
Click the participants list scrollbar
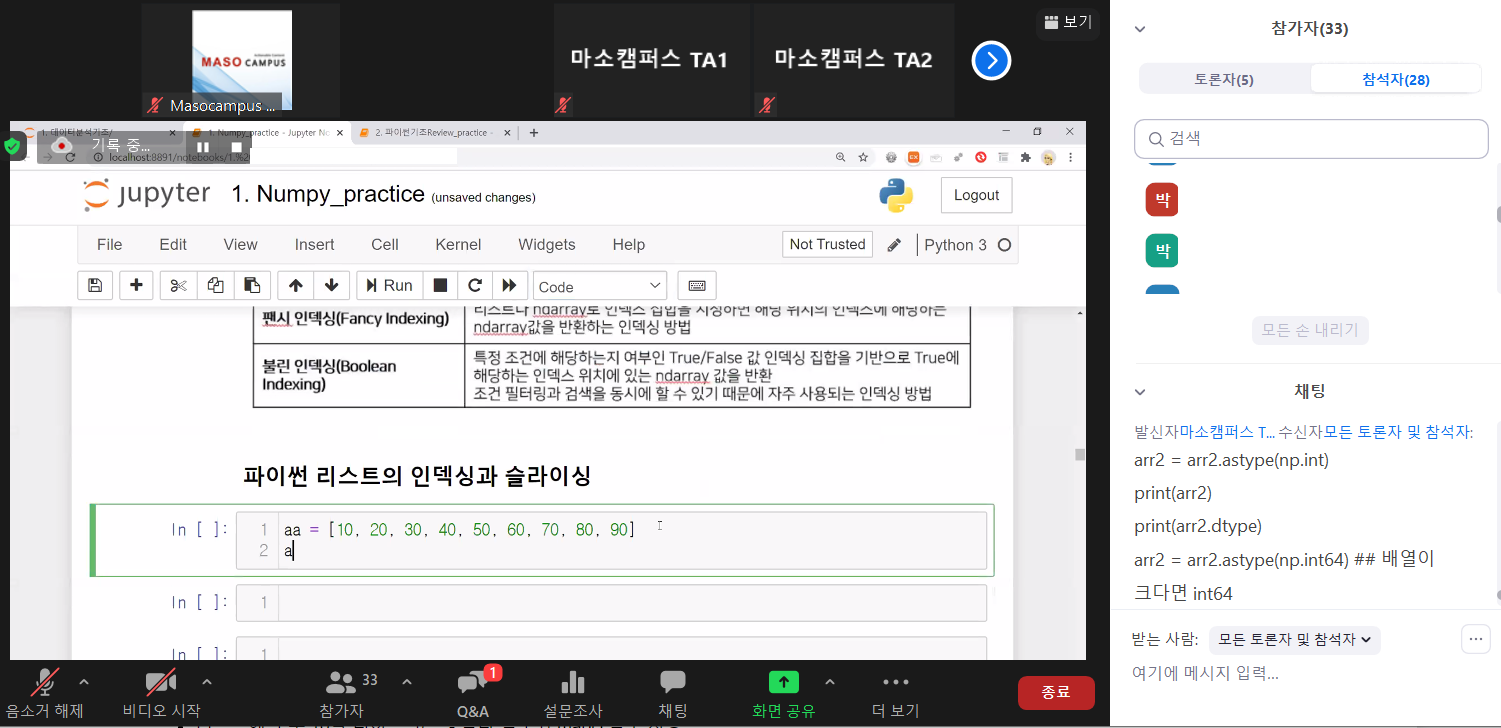click(1497, 215)
